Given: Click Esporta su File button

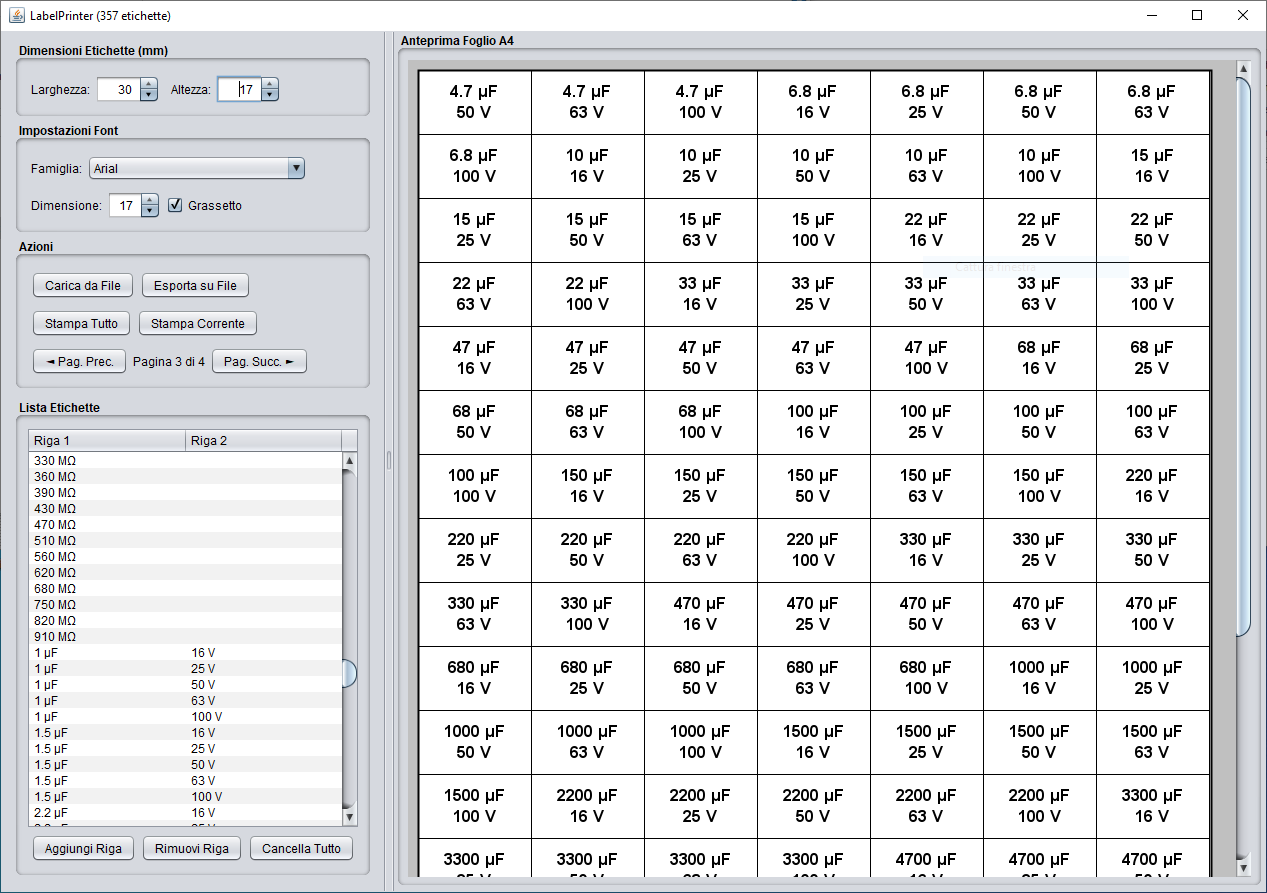Looking at the screenshot, I should [x=195, y=286].
